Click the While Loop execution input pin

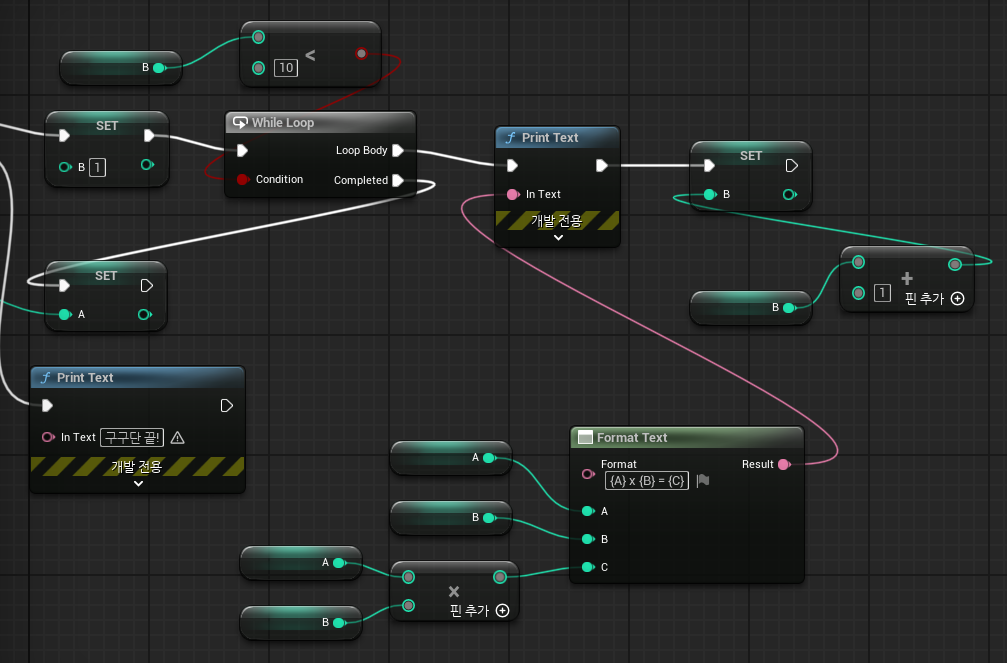pos(242,150)
